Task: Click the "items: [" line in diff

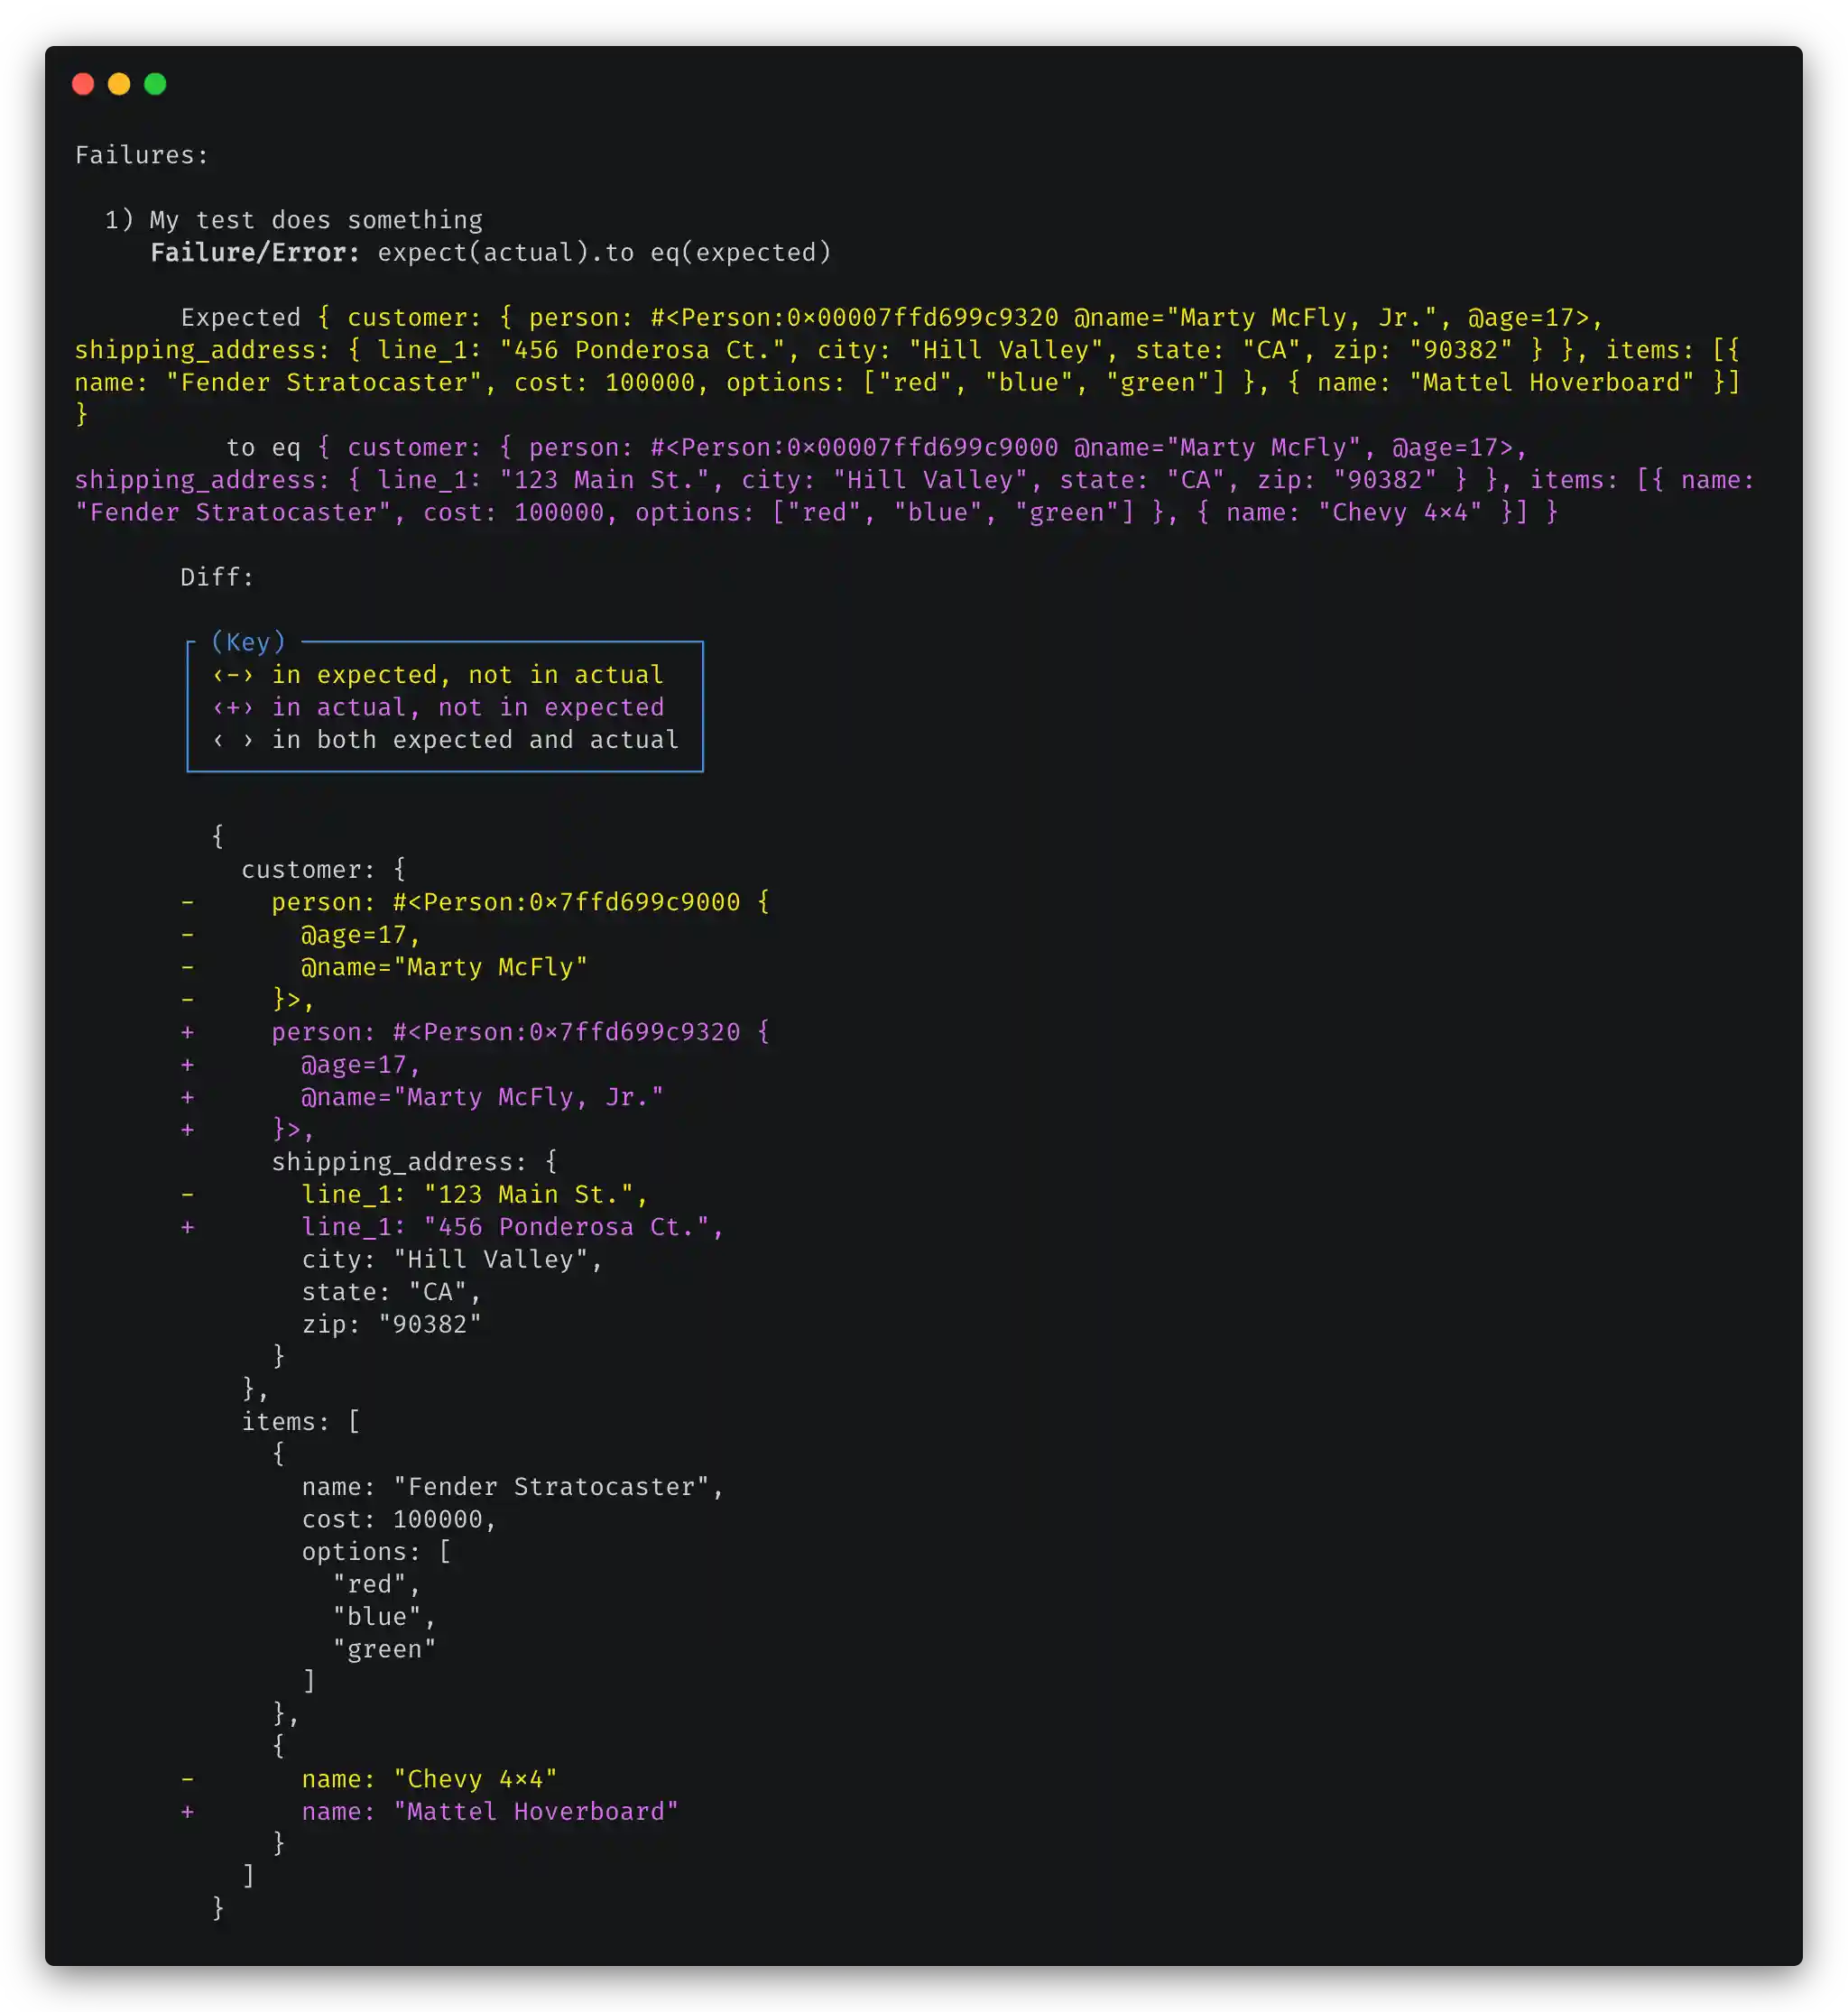Action: click(x=300, y=1422)
